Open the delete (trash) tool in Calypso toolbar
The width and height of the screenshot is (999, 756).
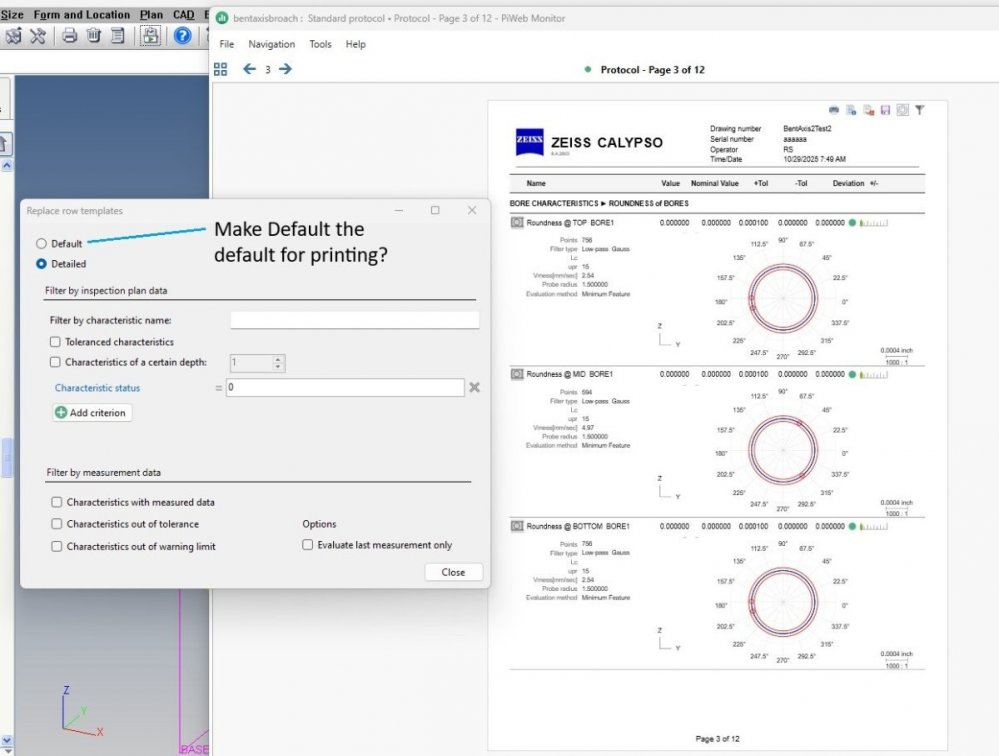[x=93, y=36]
